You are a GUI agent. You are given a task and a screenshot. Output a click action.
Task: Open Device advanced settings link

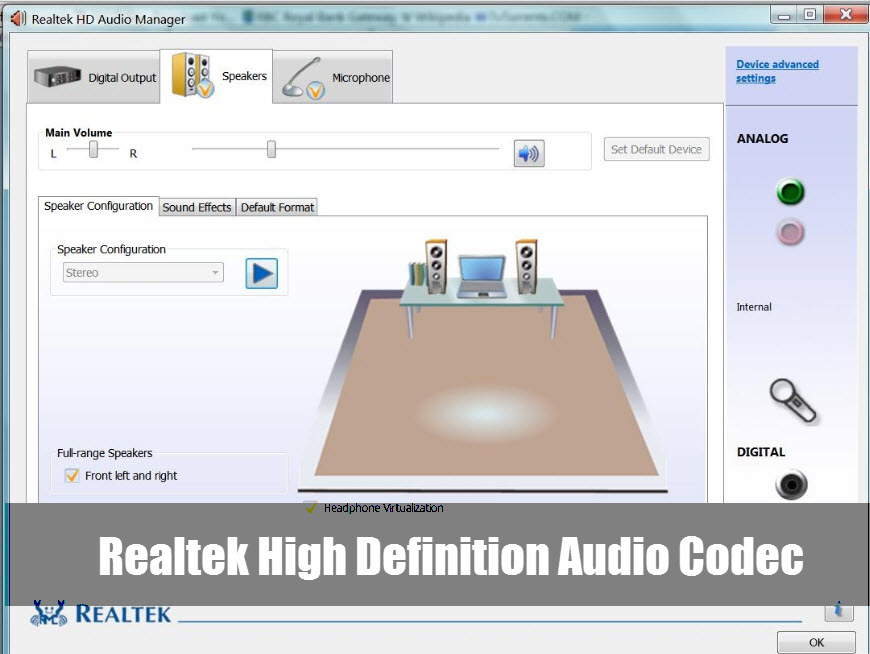tap(777, 71)
